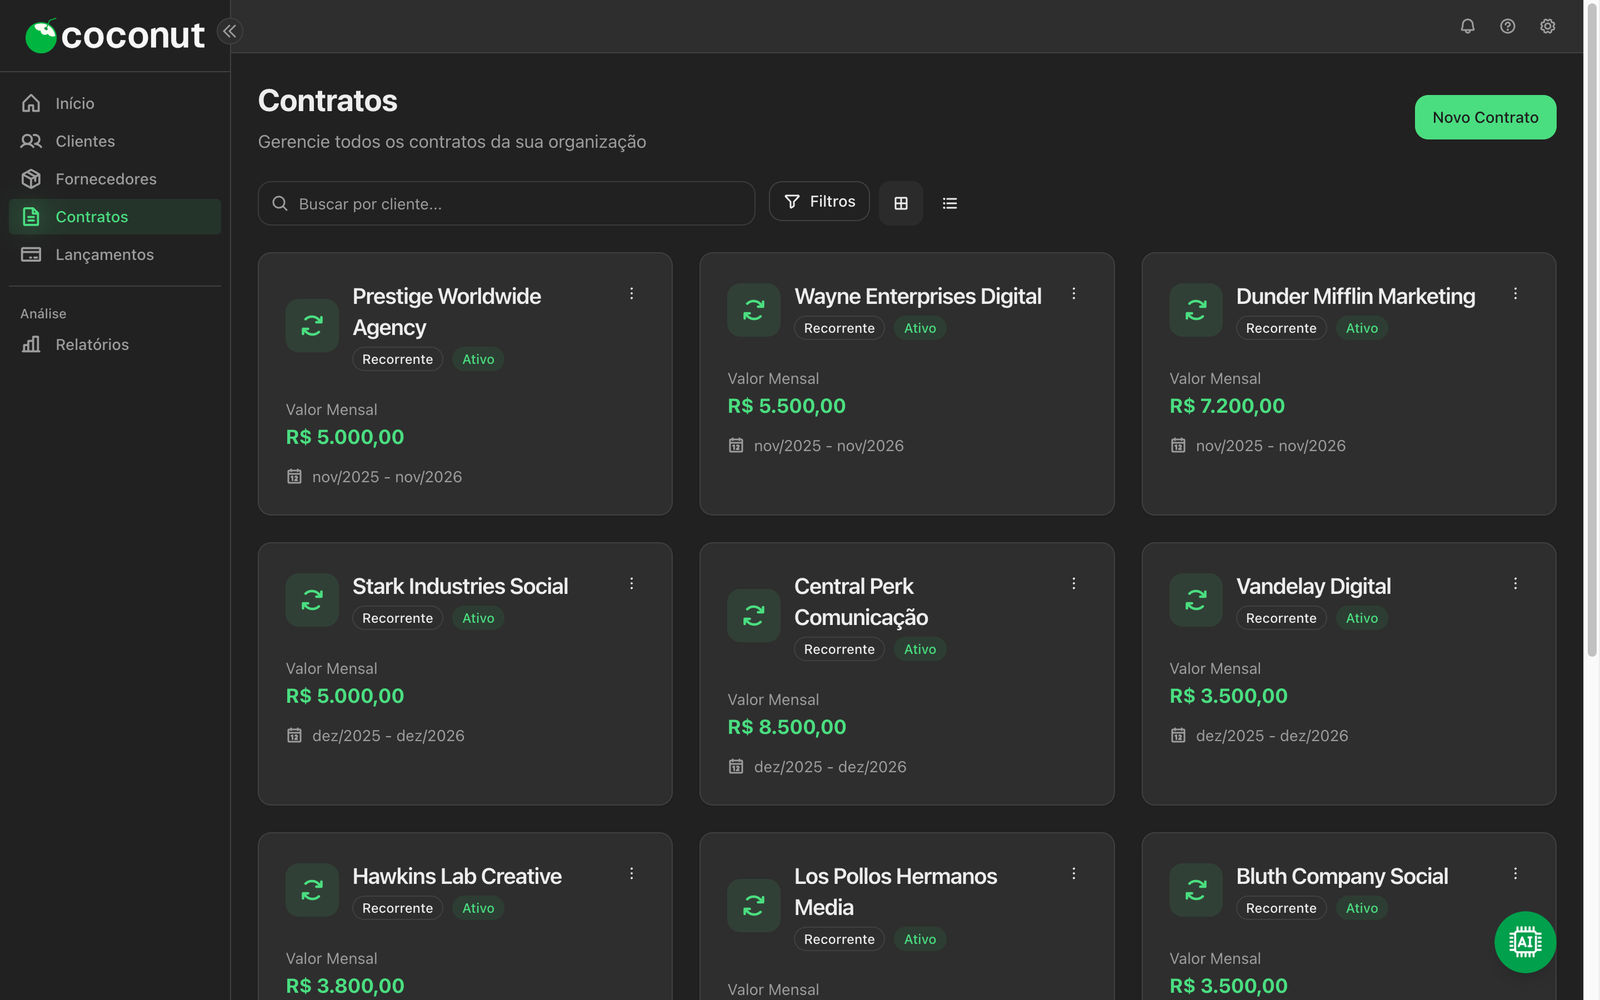The height and width of the screenshot is (1000, 1600).
Task: Click the Novo Contrato button
Action: click(x=1485, y=117)
